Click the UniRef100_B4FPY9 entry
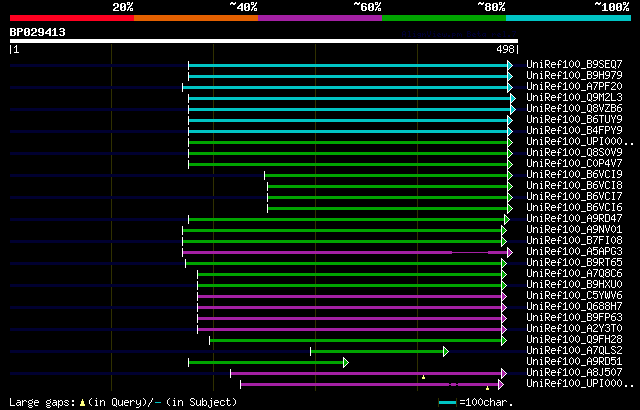640x410 pixels. point(574,131)
